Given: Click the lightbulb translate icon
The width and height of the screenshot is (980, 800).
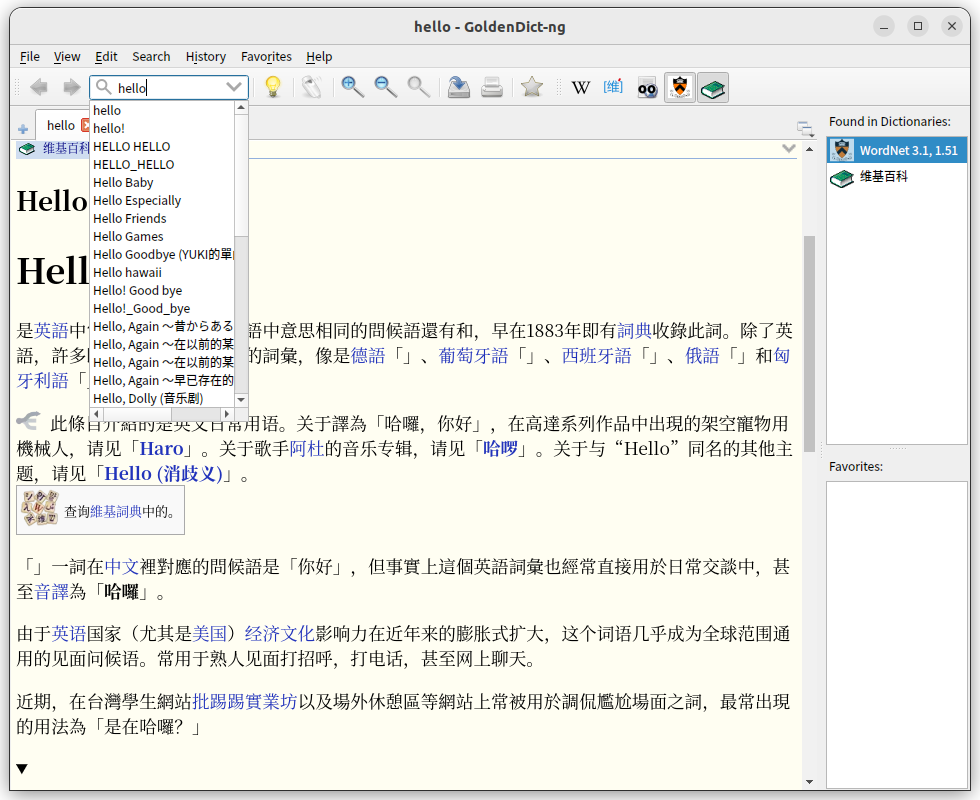Looking at the screenshot, I should point(272,88).
